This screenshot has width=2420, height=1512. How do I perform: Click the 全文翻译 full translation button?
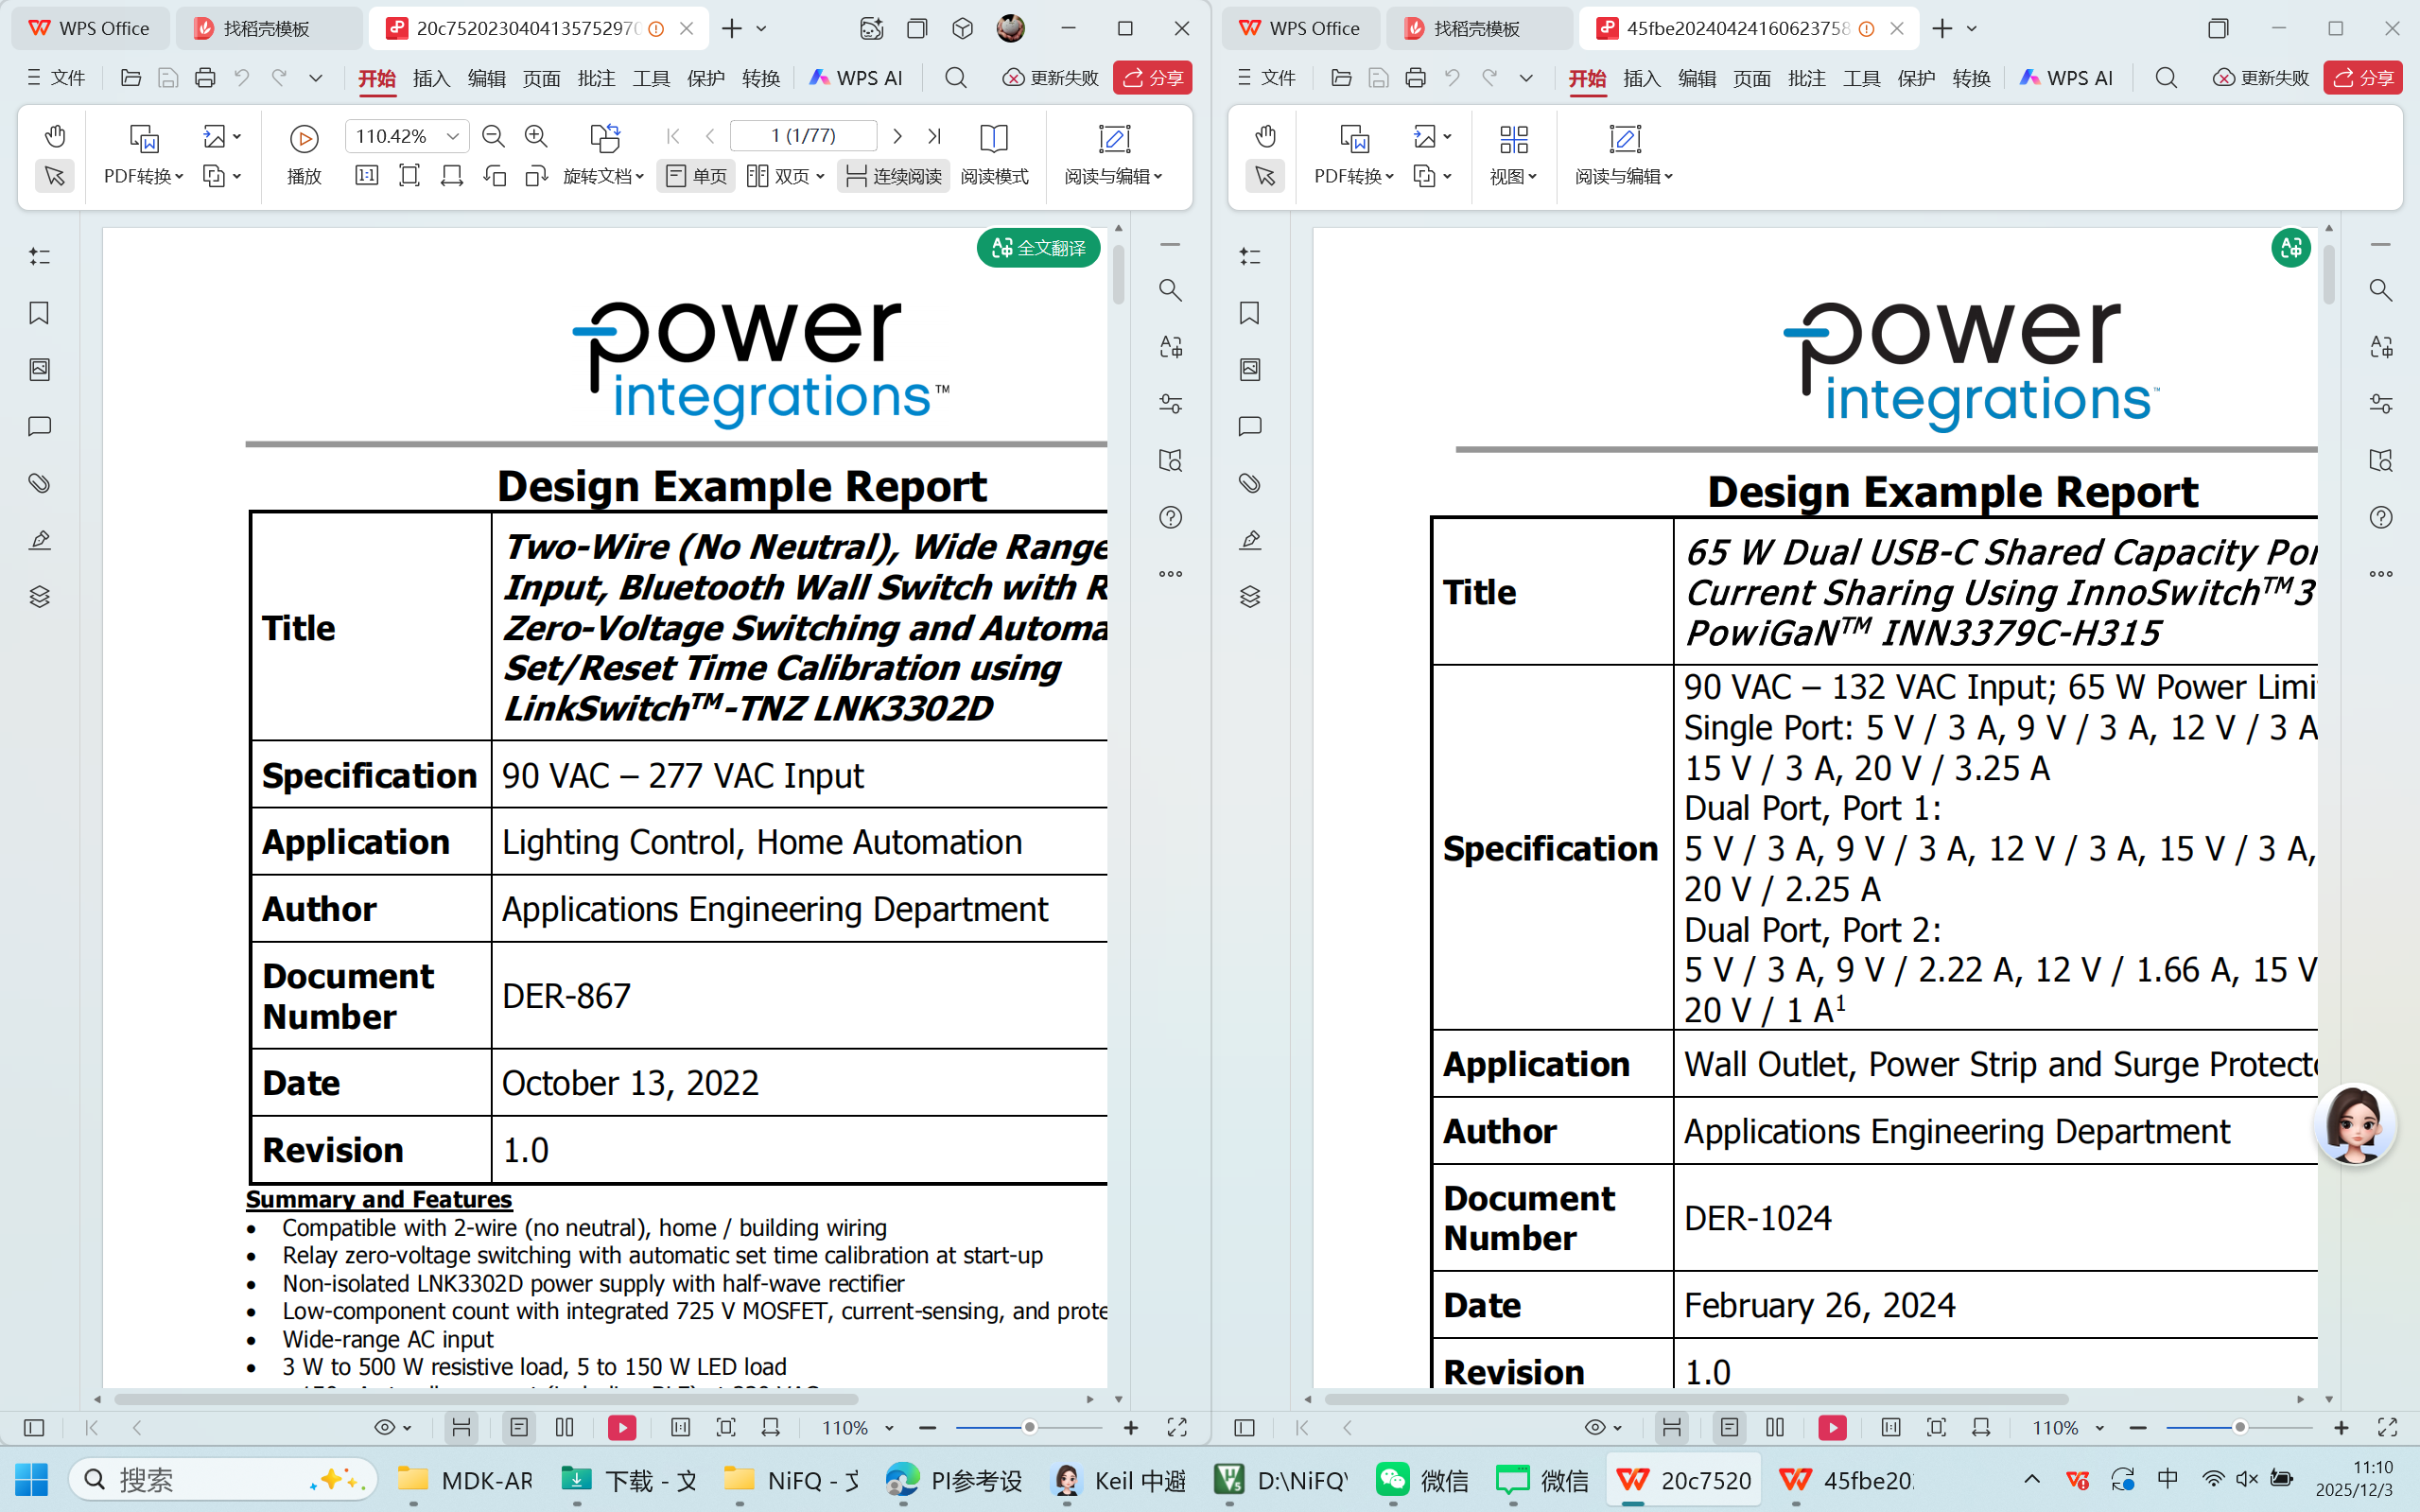1038,247
